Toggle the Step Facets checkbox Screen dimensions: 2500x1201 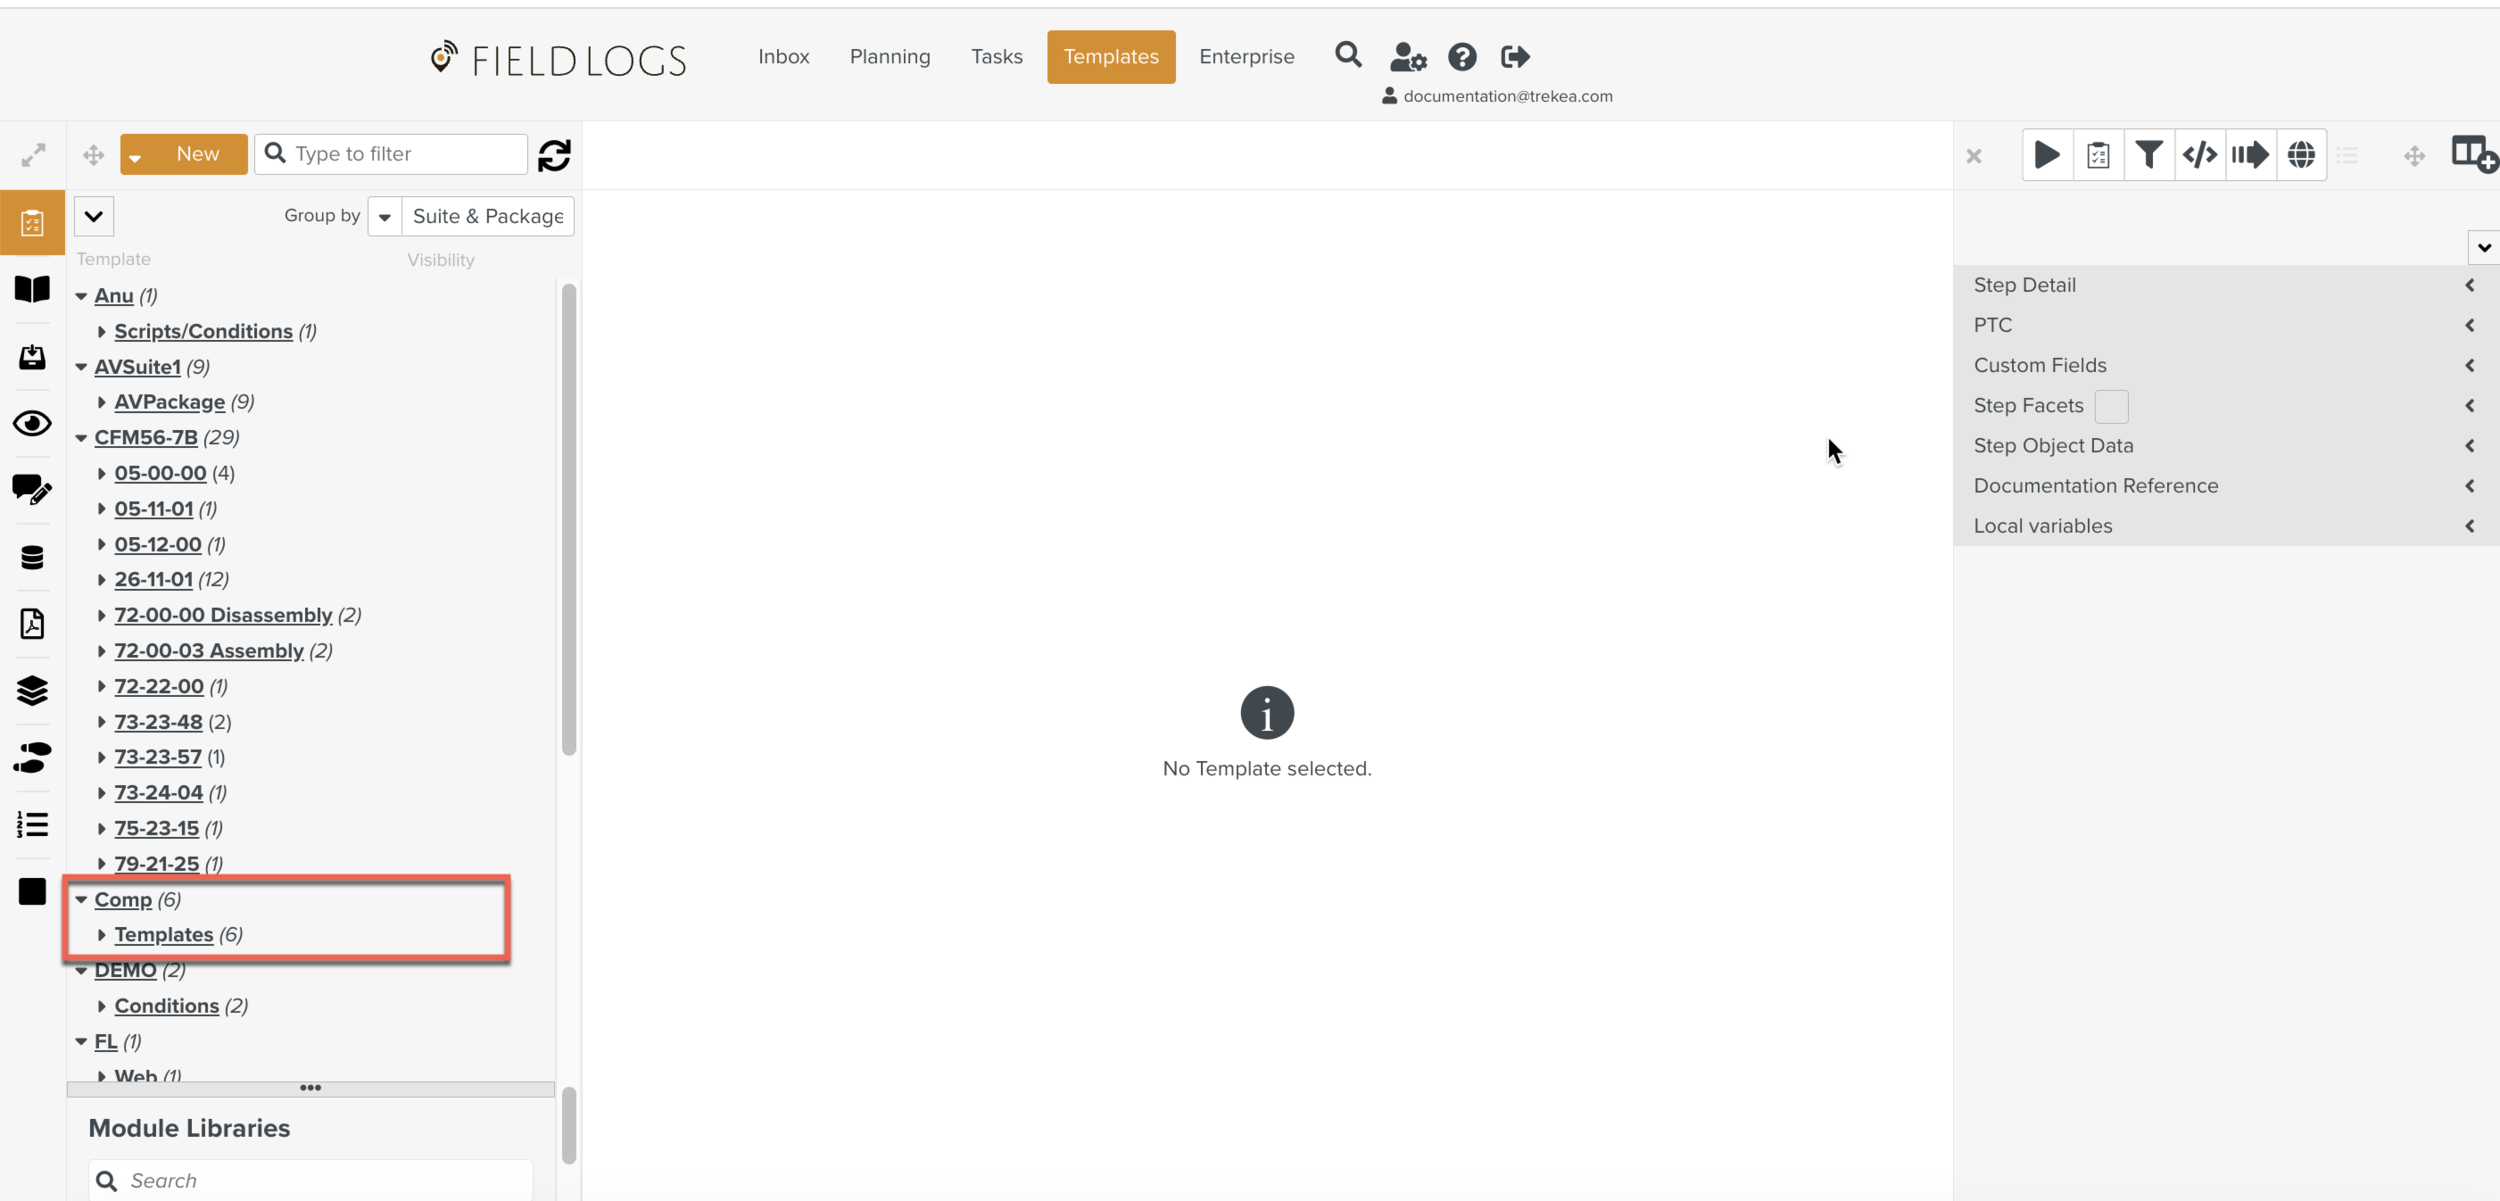[x=2111, y=406]
